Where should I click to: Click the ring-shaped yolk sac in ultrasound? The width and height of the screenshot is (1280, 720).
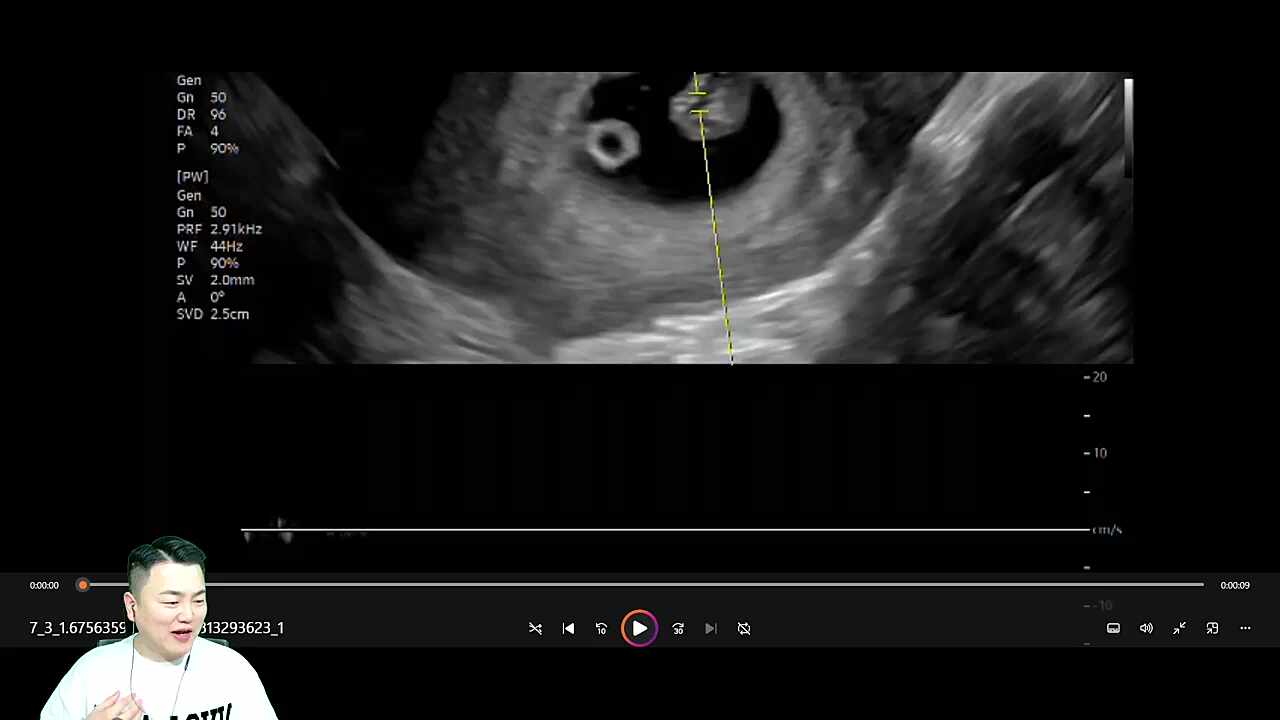coord(609,145)
